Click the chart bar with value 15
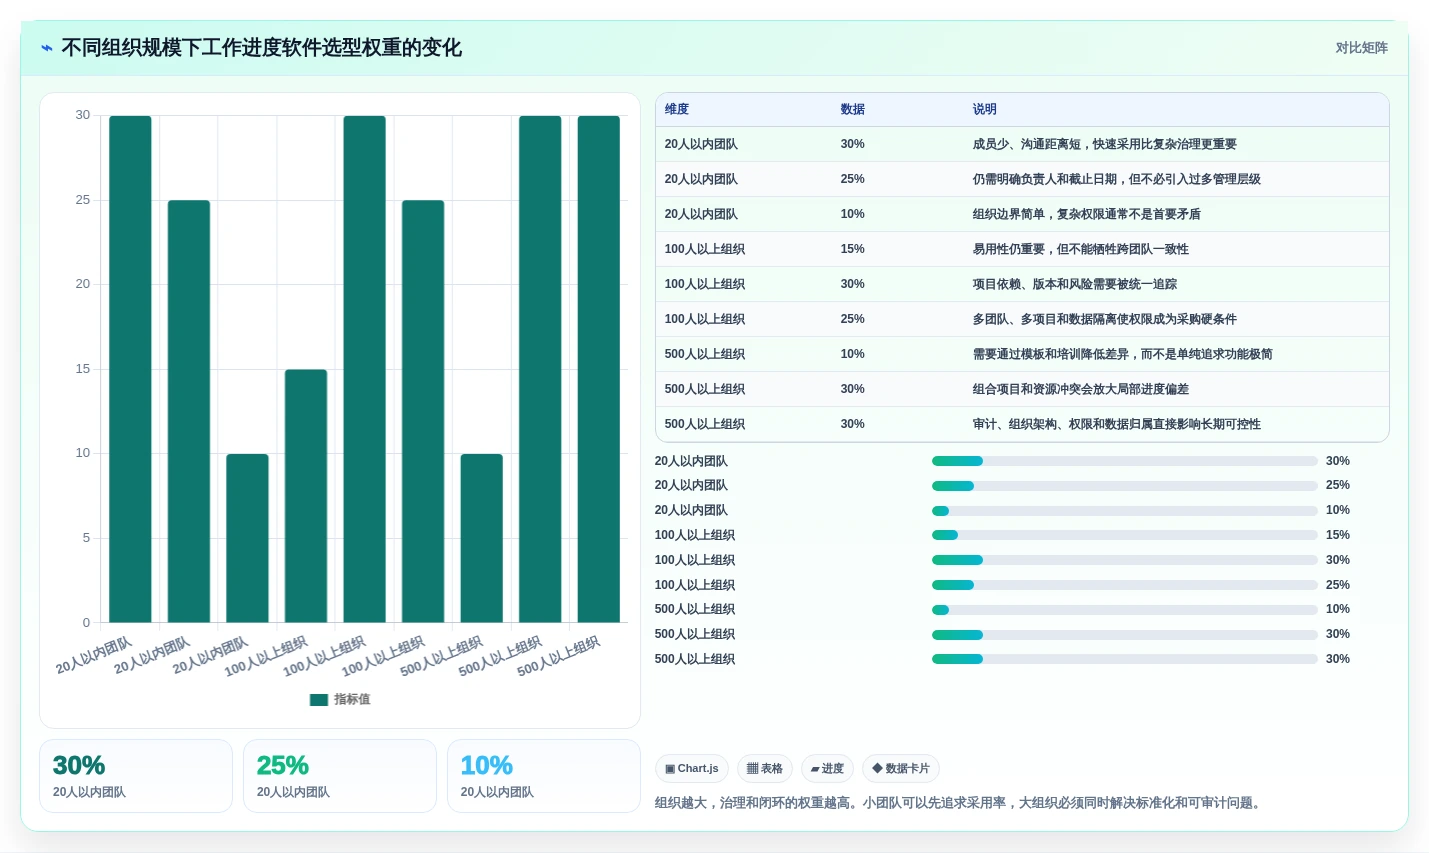This screenshot has width=1429, height=853. click(x=306, y=496)
